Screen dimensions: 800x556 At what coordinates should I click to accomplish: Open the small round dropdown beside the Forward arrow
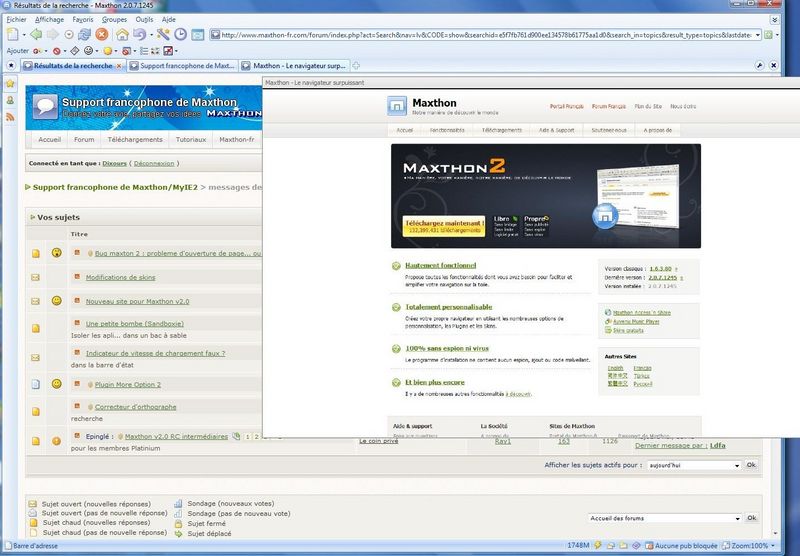68,35
